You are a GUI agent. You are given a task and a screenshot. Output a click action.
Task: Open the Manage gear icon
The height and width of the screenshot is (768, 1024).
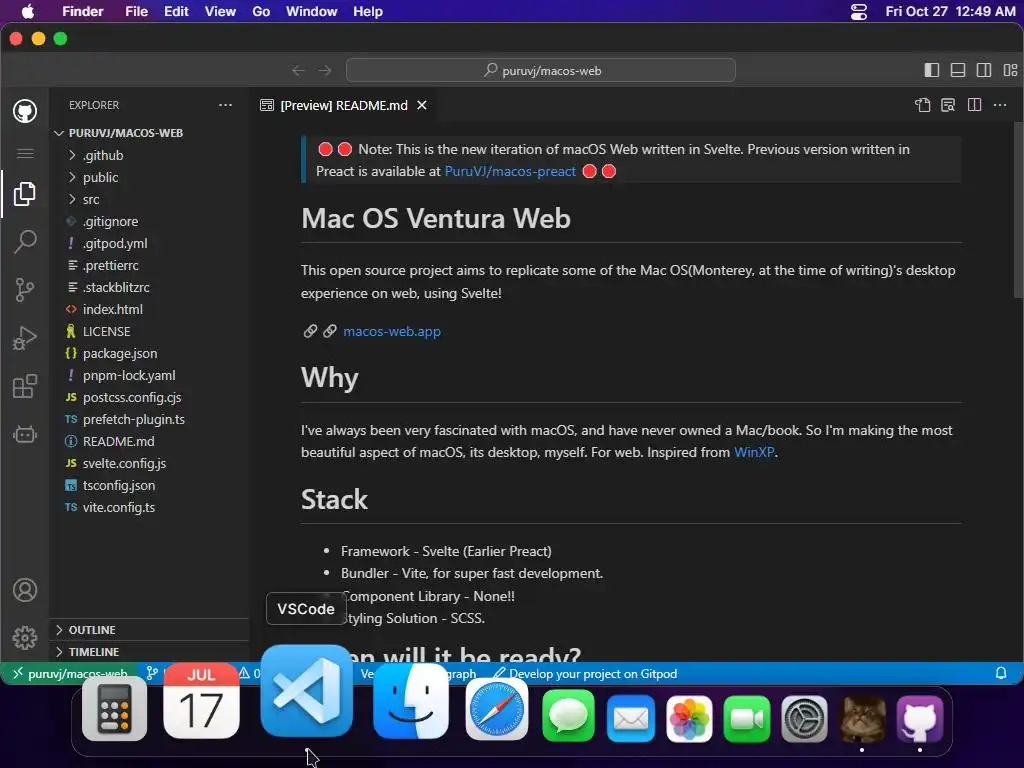(25, 637)
